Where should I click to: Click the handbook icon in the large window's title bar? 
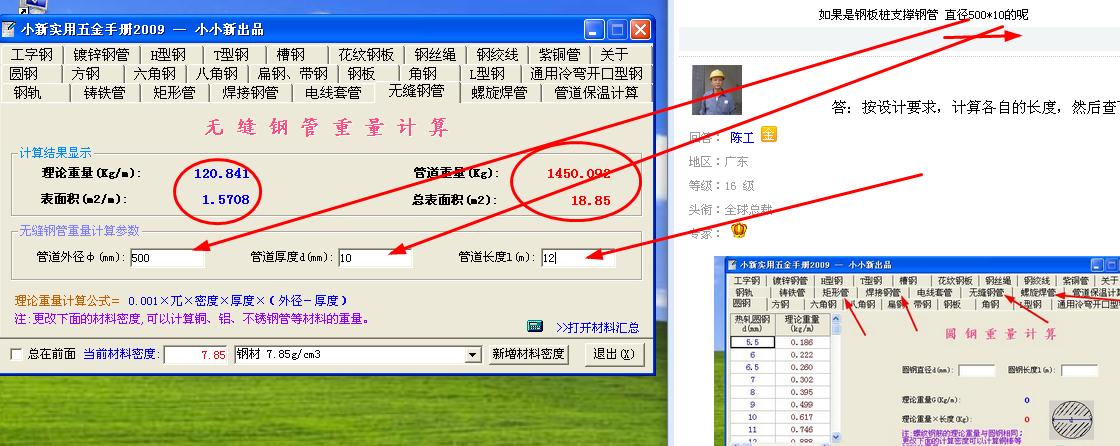(x=9, y=29)
